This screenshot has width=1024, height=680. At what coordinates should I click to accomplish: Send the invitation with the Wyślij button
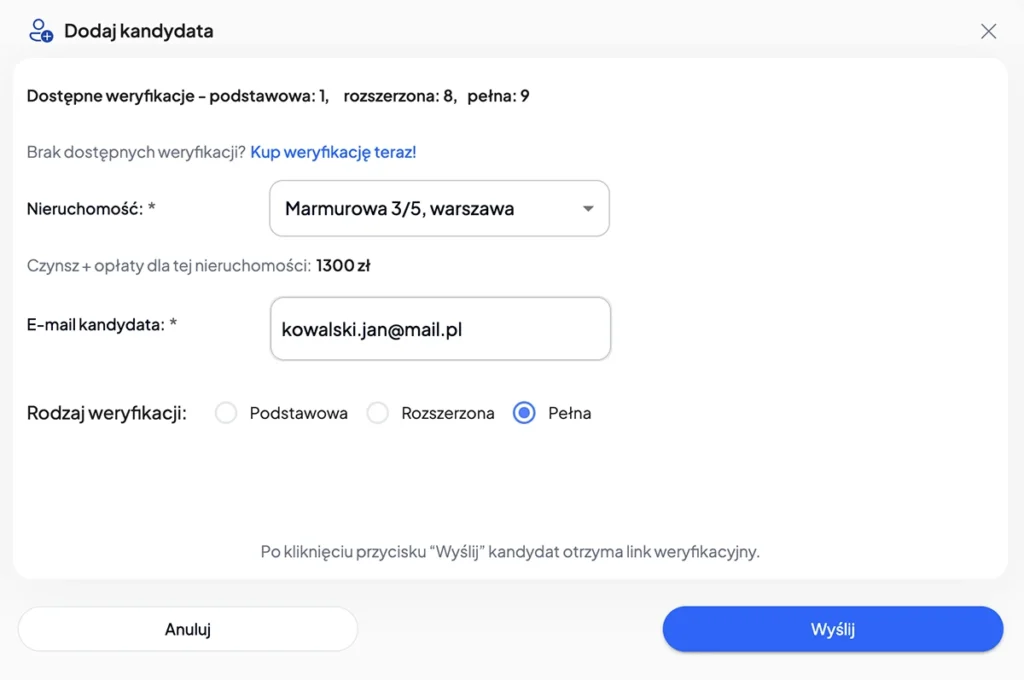click(x=832, y=629)
